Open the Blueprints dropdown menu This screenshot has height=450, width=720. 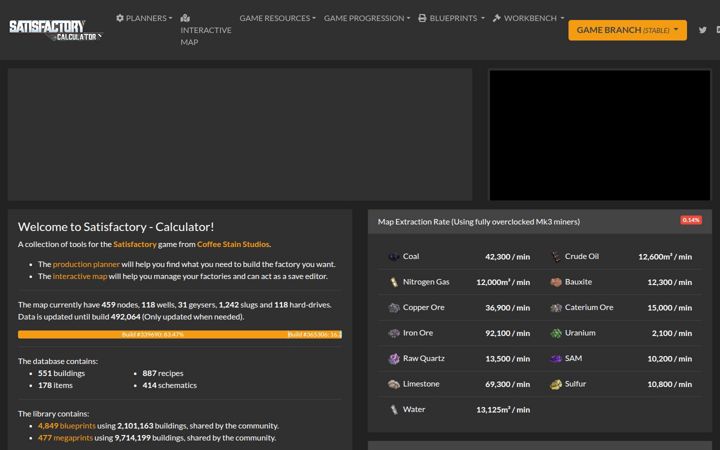pyautogui.click(x=451, y=18)
